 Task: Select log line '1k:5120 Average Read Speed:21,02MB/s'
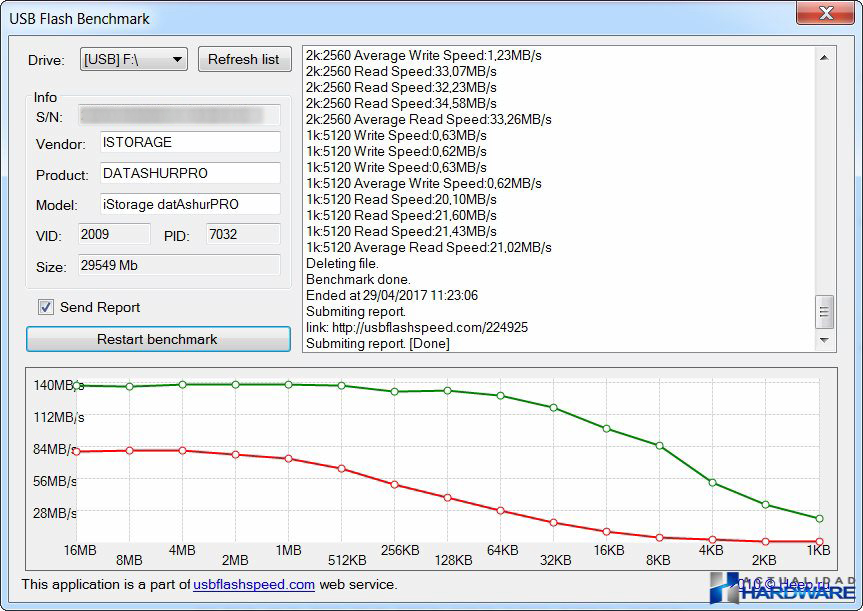tap(429, 248)
